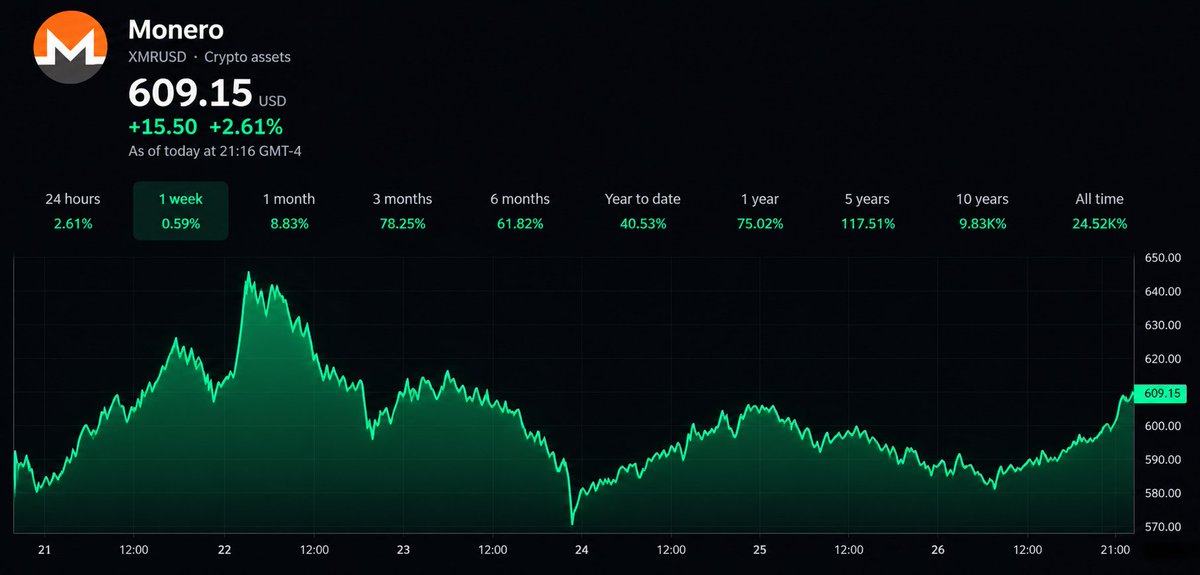This screenshot has width=1200, height=575.
Task: Select the 24 hours time range
Action: [73, 211]
